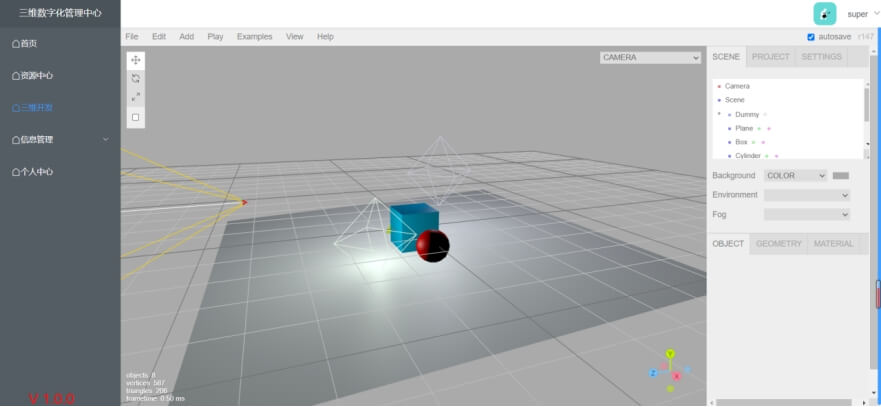Select Plane in the outliner
The width and height of the screenshot is (881, 407).
point(744,129)
